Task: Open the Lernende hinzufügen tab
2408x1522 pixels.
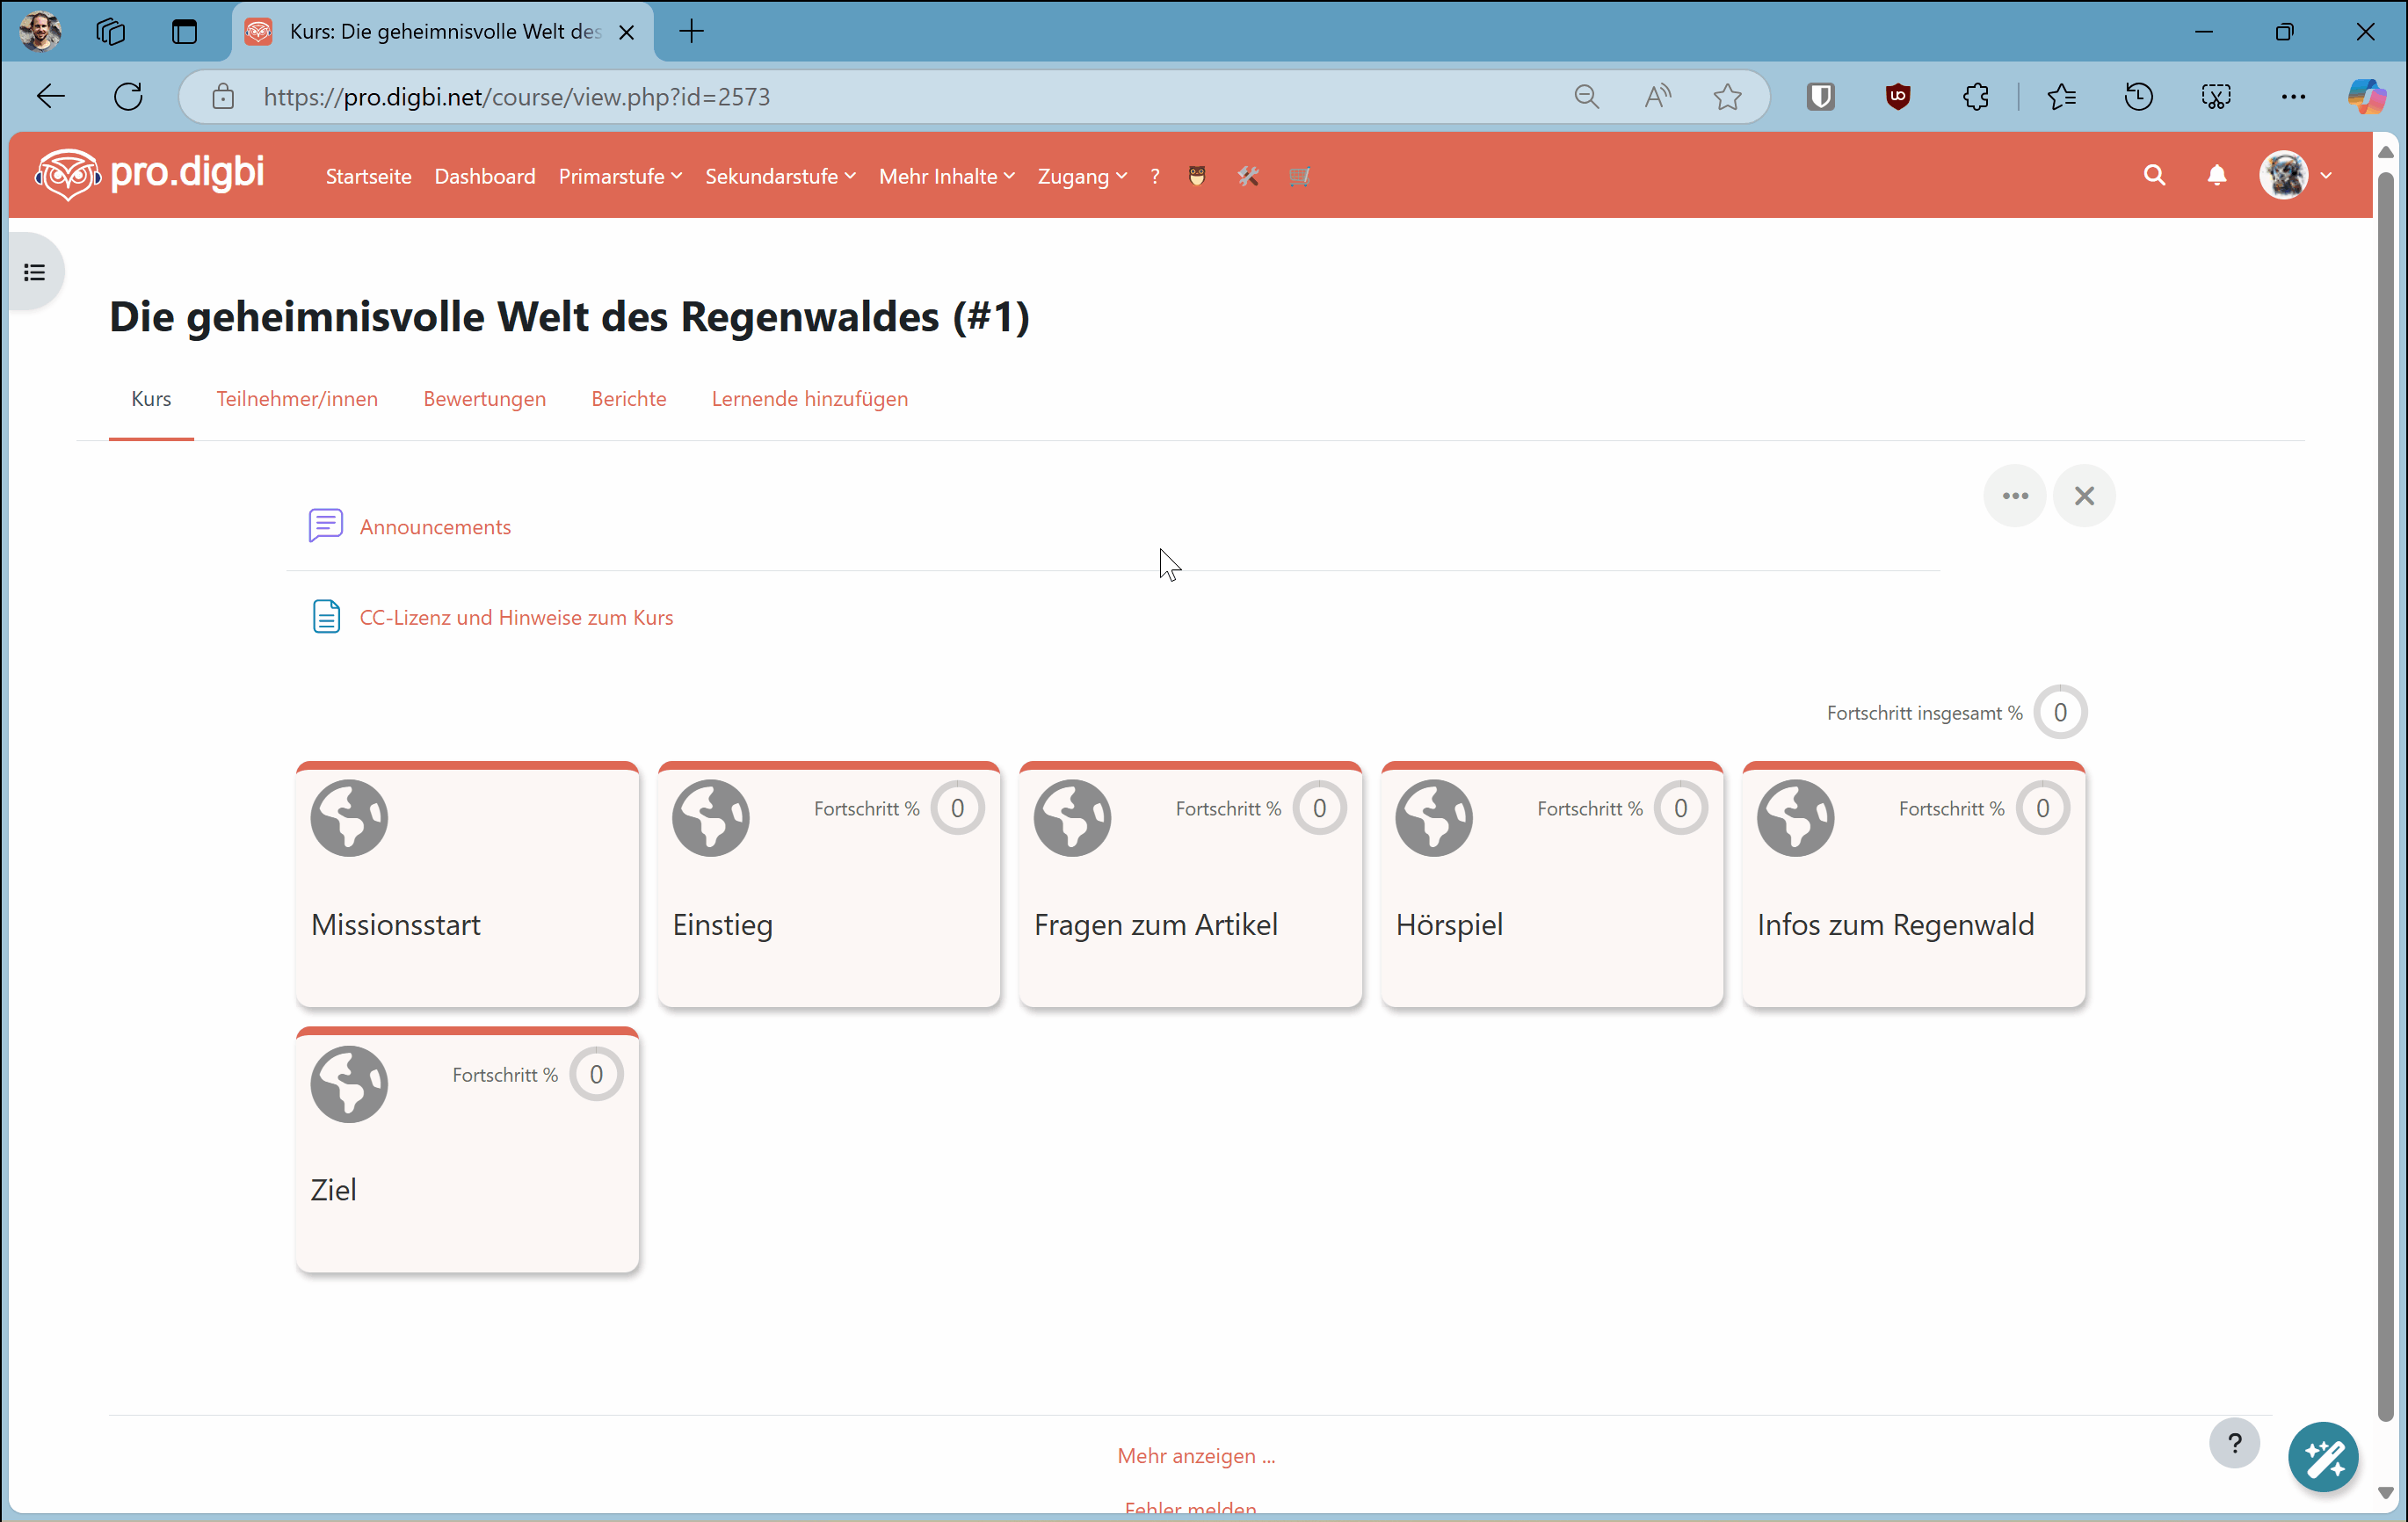Action: (x=810, y=398)
